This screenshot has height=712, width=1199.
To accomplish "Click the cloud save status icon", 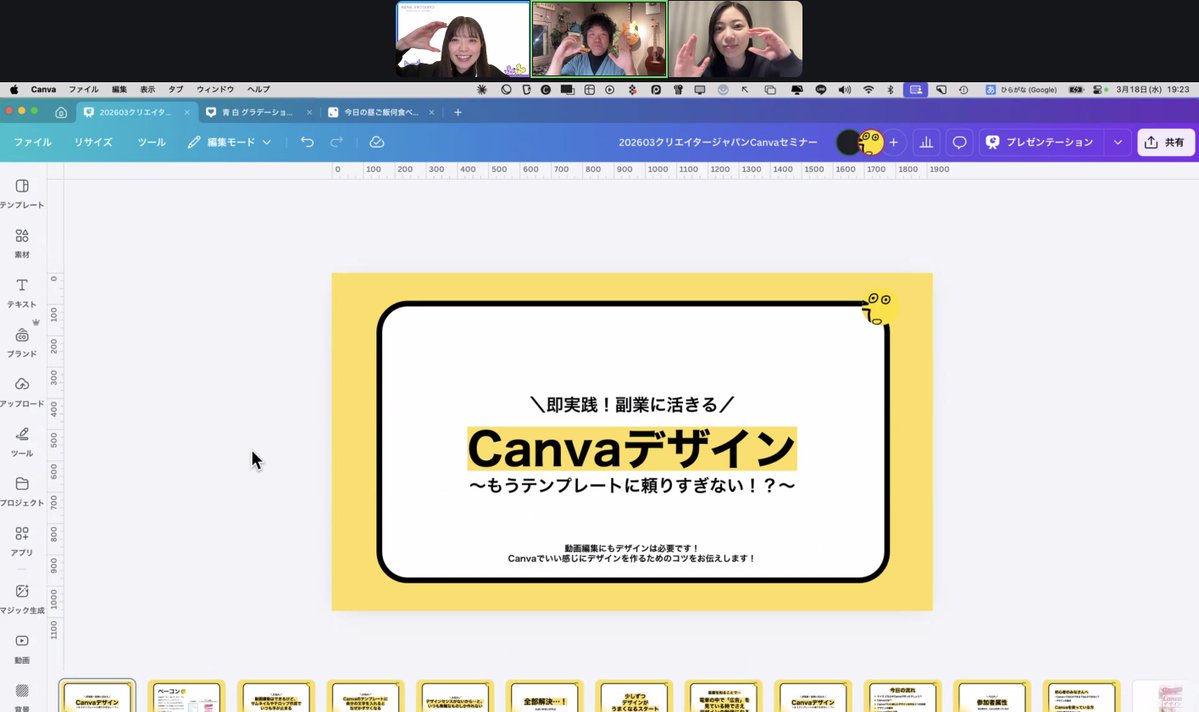I will point(376,142).
